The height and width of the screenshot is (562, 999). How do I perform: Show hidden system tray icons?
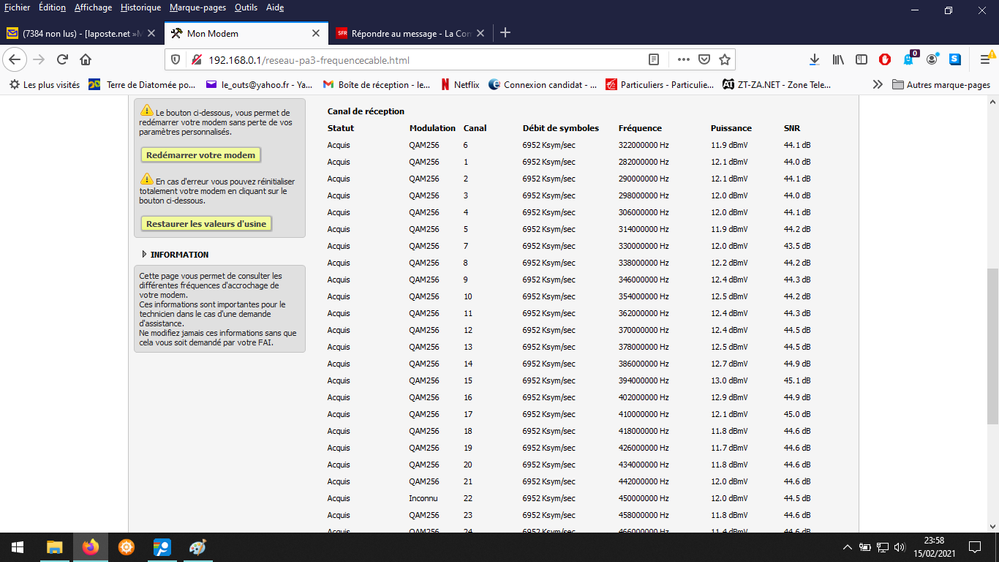pyautogui.click(x=848, y=547)
